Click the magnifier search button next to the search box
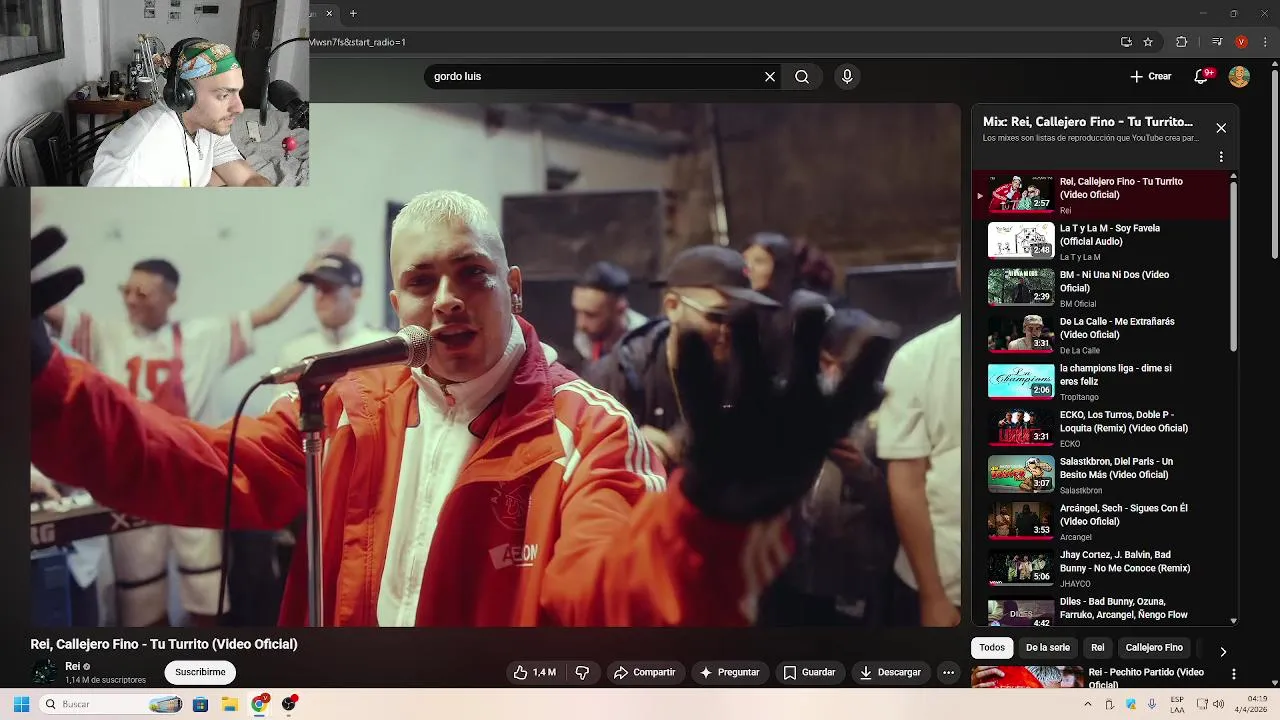Viewport: 1280px width, 720px height. click(x=802, y=76)
